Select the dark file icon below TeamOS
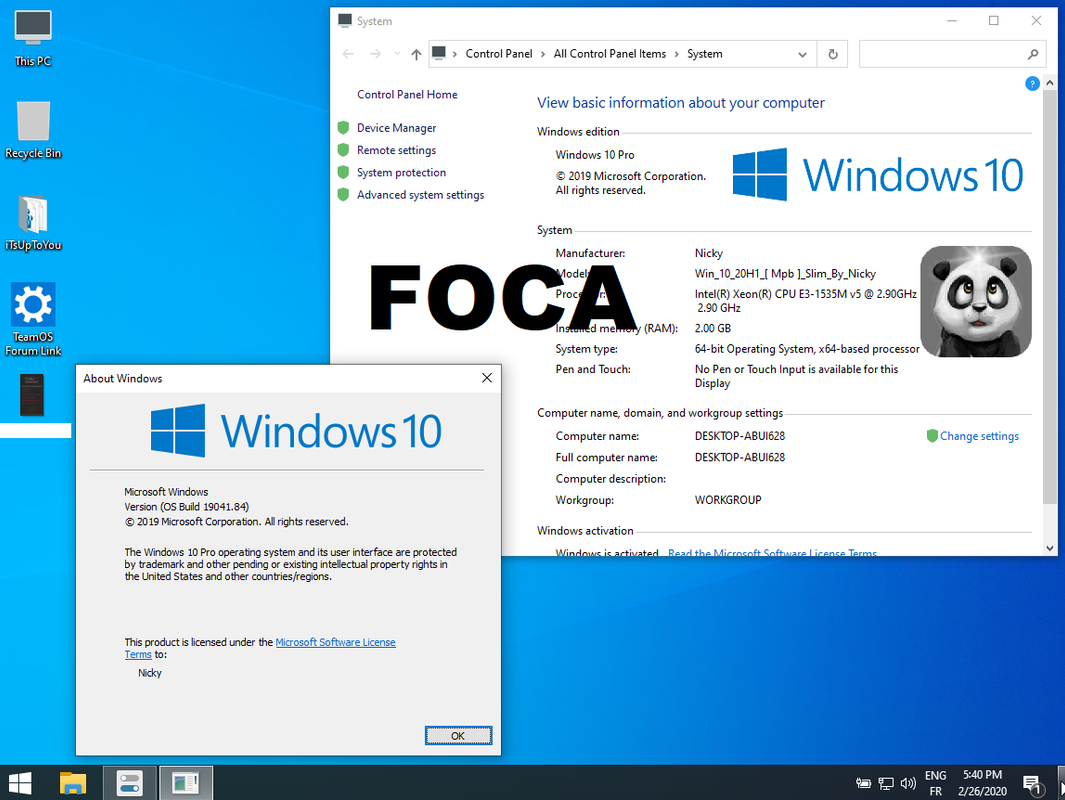 click(31, 395)
